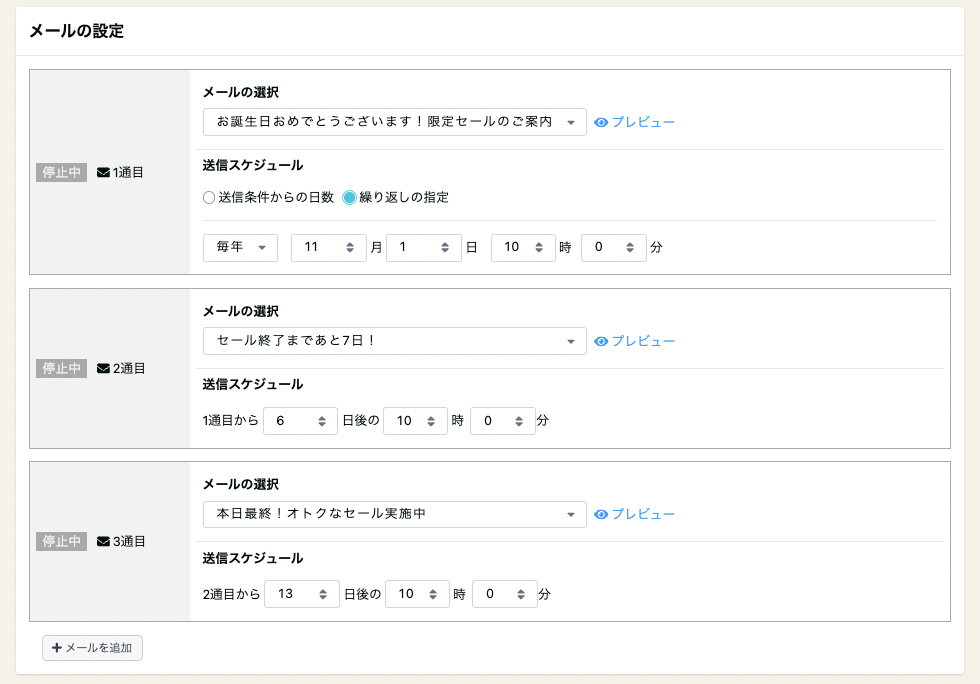Click the envelope icon beside 2通目
Screen dimensions: 980x684
pyautogui.click(x=103, y=368)
